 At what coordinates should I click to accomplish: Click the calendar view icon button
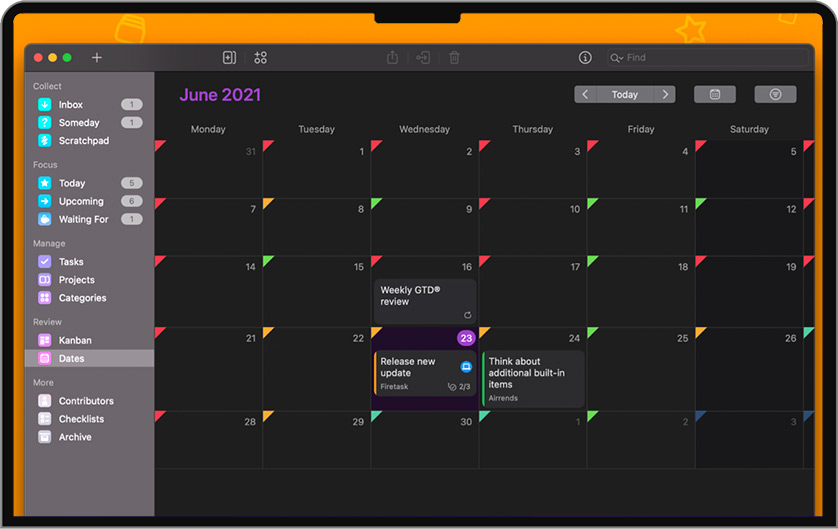pyautogui.click(x=715, y=94)
